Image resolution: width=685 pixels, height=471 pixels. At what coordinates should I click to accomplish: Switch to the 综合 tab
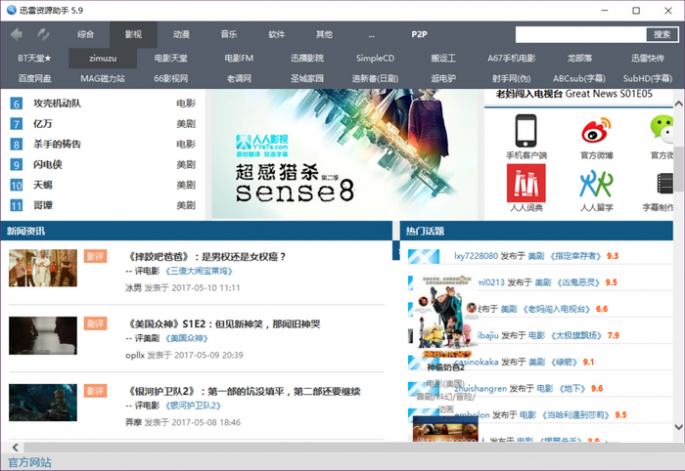coord(86,34)
